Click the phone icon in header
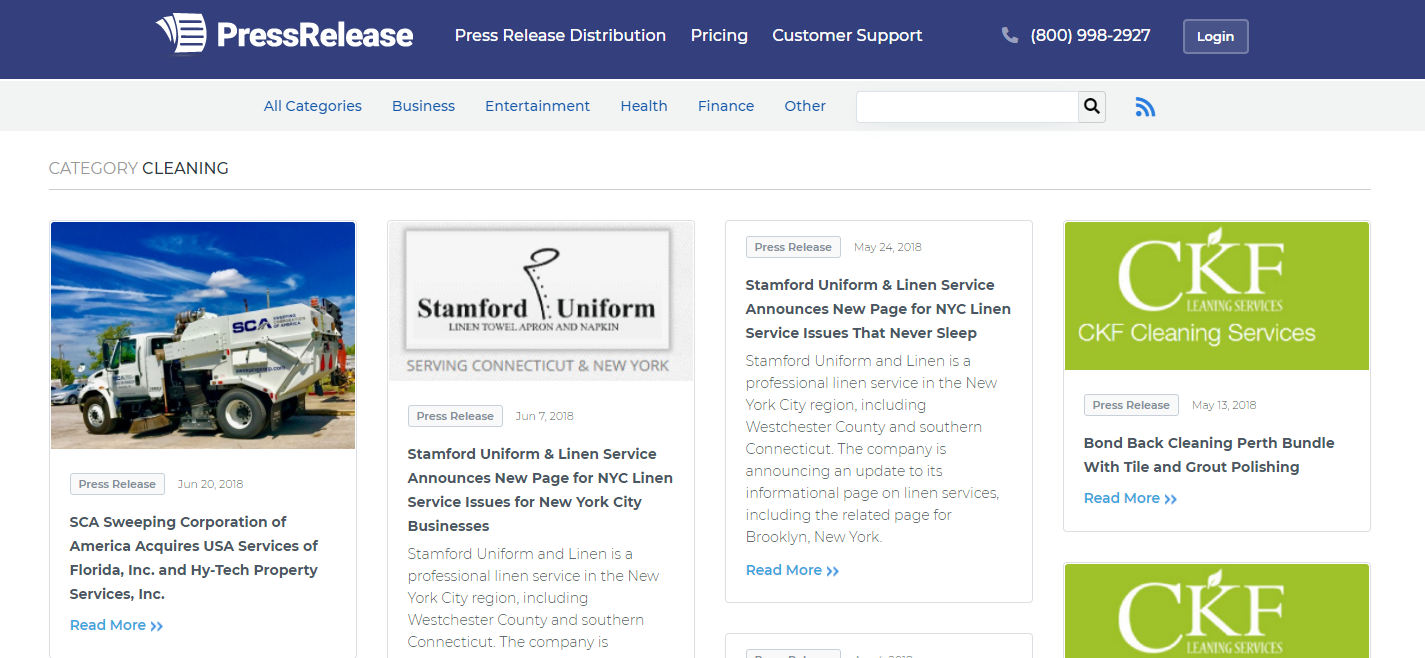1425x658 pixels. [1009, 35]
